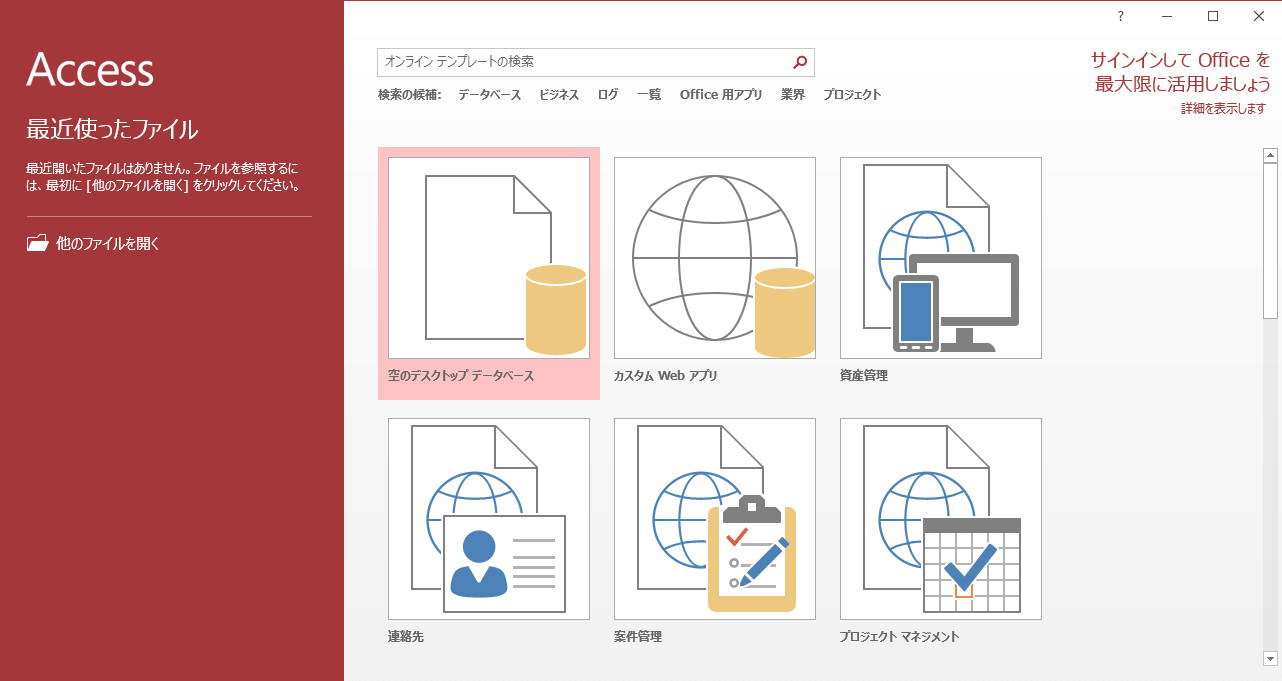
Task: Click the 案件管理 template label
Action: [638, 637]
